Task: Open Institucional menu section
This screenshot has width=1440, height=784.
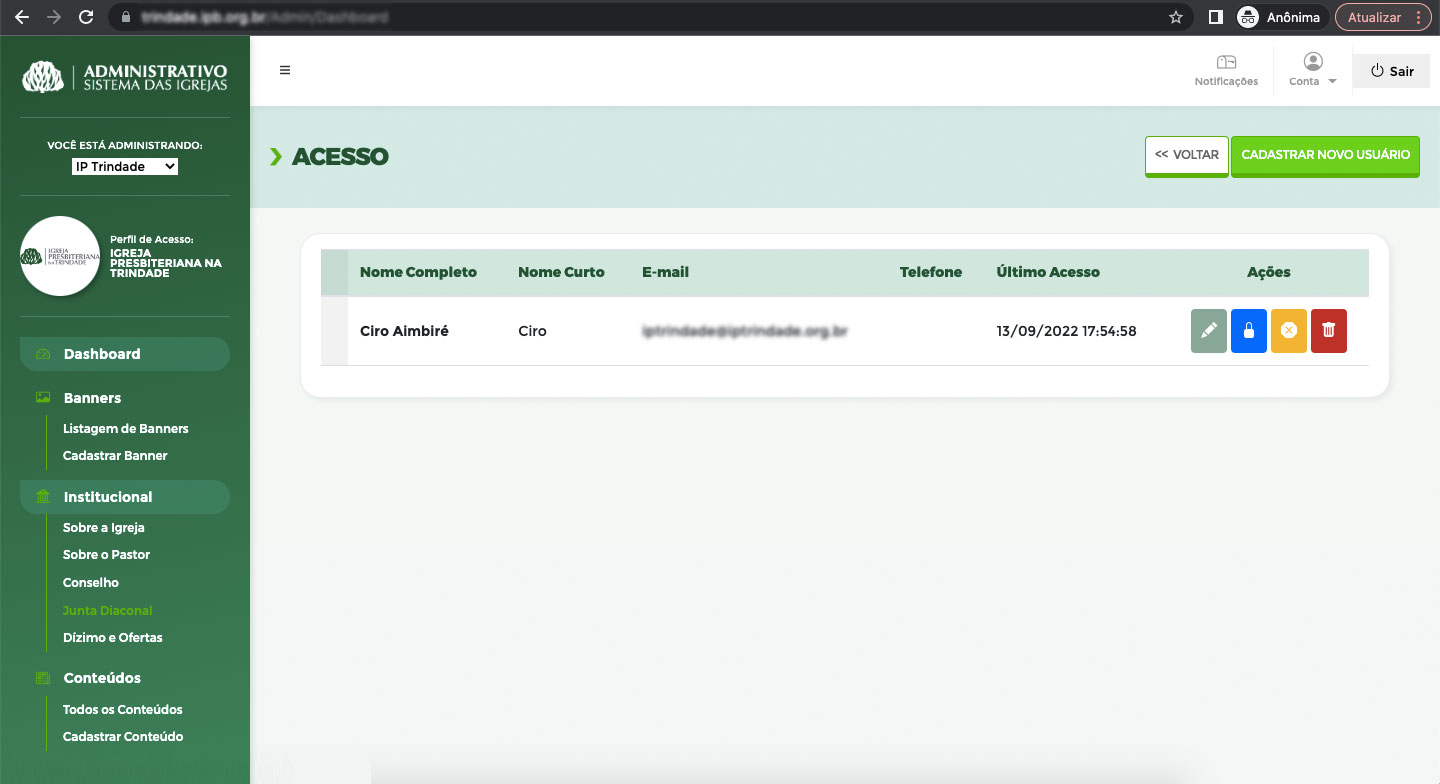Action: click(108, 497)
